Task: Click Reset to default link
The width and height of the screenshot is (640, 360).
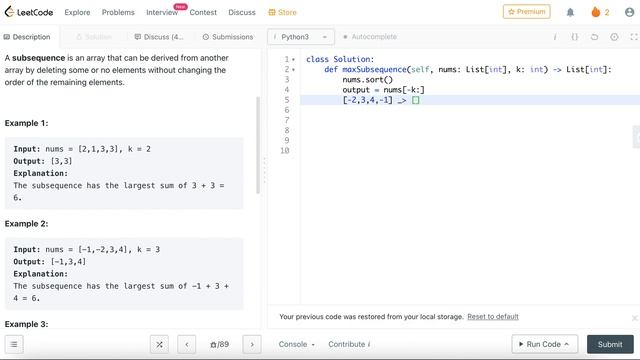Action: pyautogui.click(x=493, y=317)
